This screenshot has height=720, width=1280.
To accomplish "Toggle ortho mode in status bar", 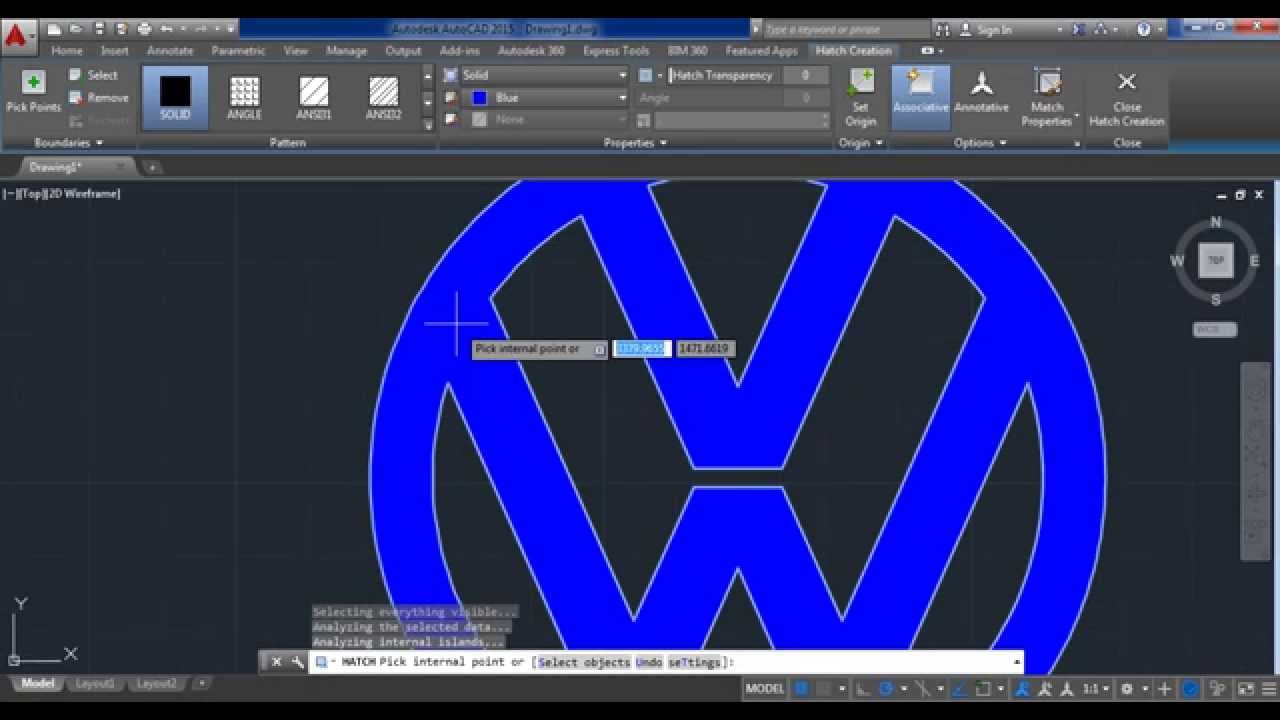I will [862, 689].
